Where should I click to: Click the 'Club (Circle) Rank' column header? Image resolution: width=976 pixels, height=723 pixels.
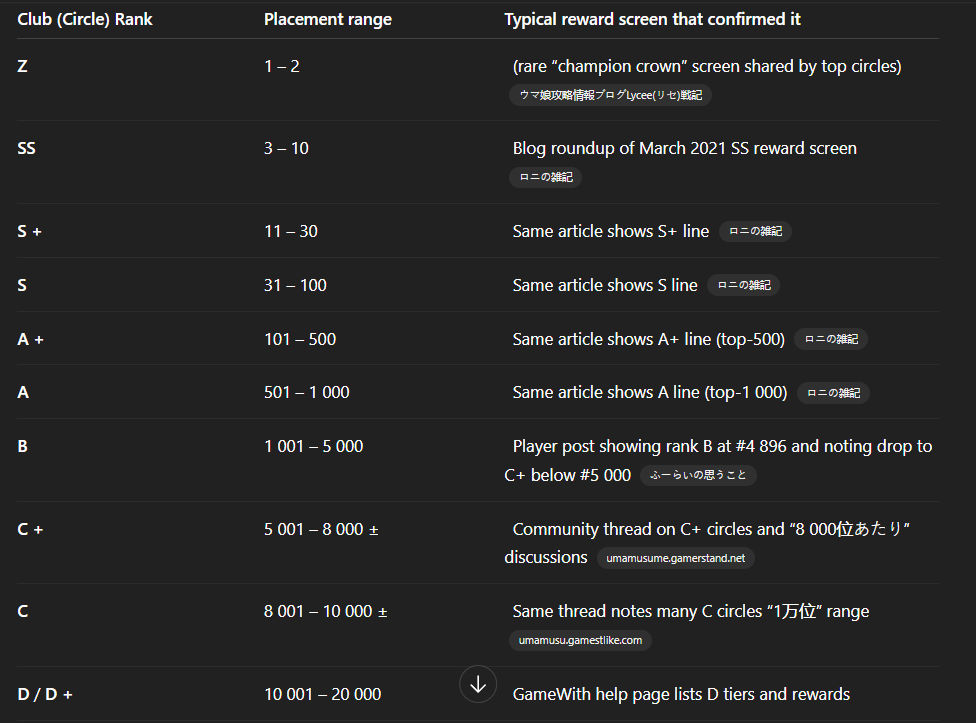coord(85,19)
